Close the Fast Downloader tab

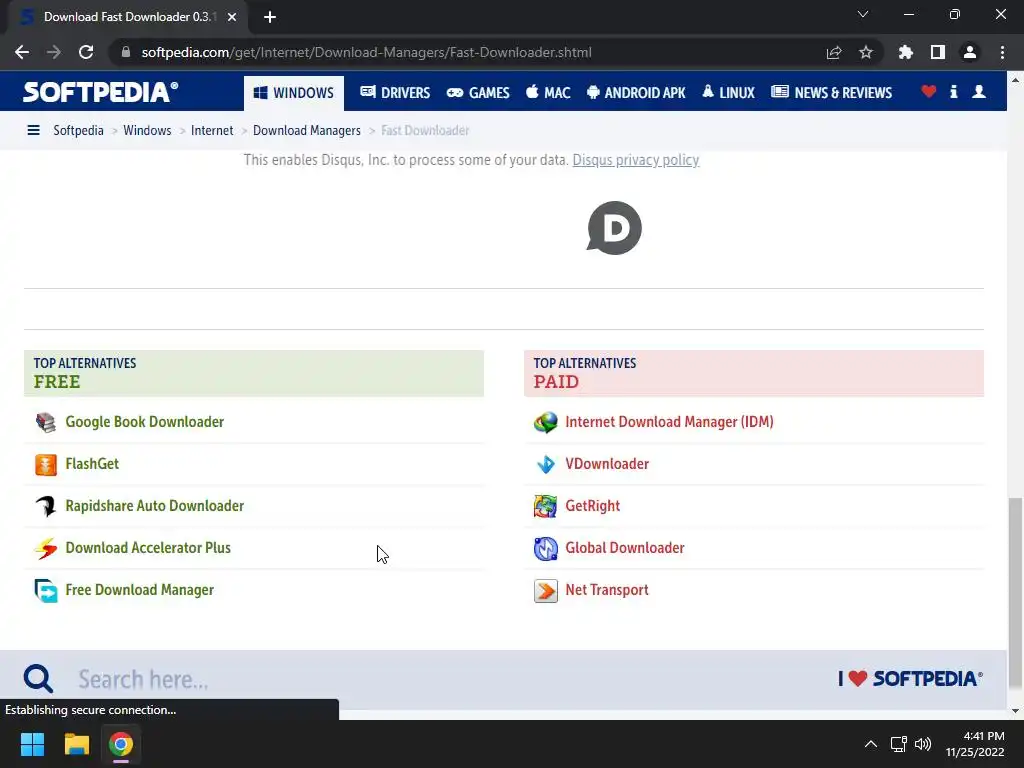(x=232, y=17)
